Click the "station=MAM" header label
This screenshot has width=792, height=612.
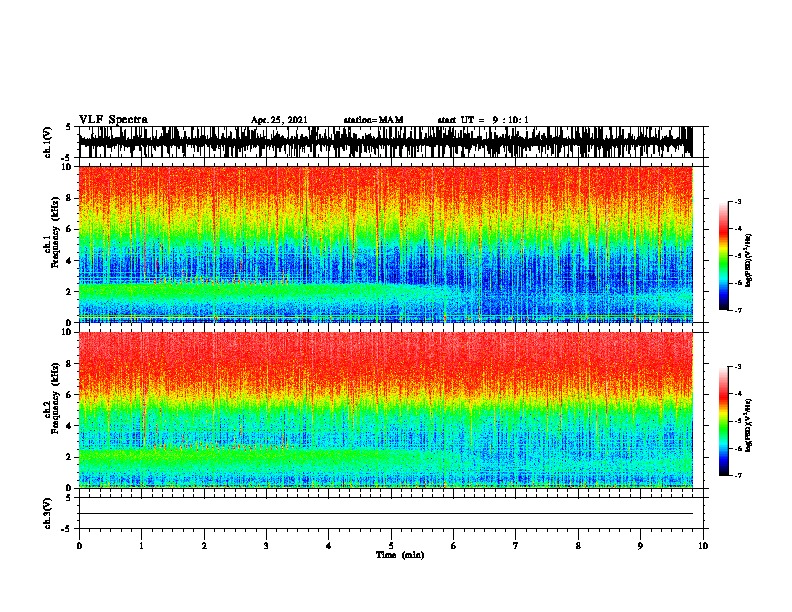pyautogui.click(x=373, y=120)
